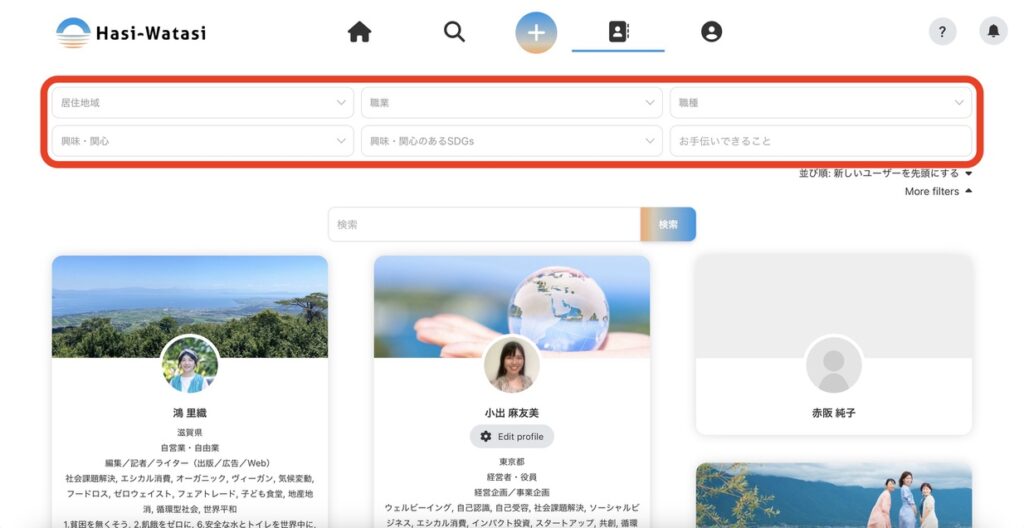Go to the Home page icon
1024x528 pixels.
click(359, 32)
